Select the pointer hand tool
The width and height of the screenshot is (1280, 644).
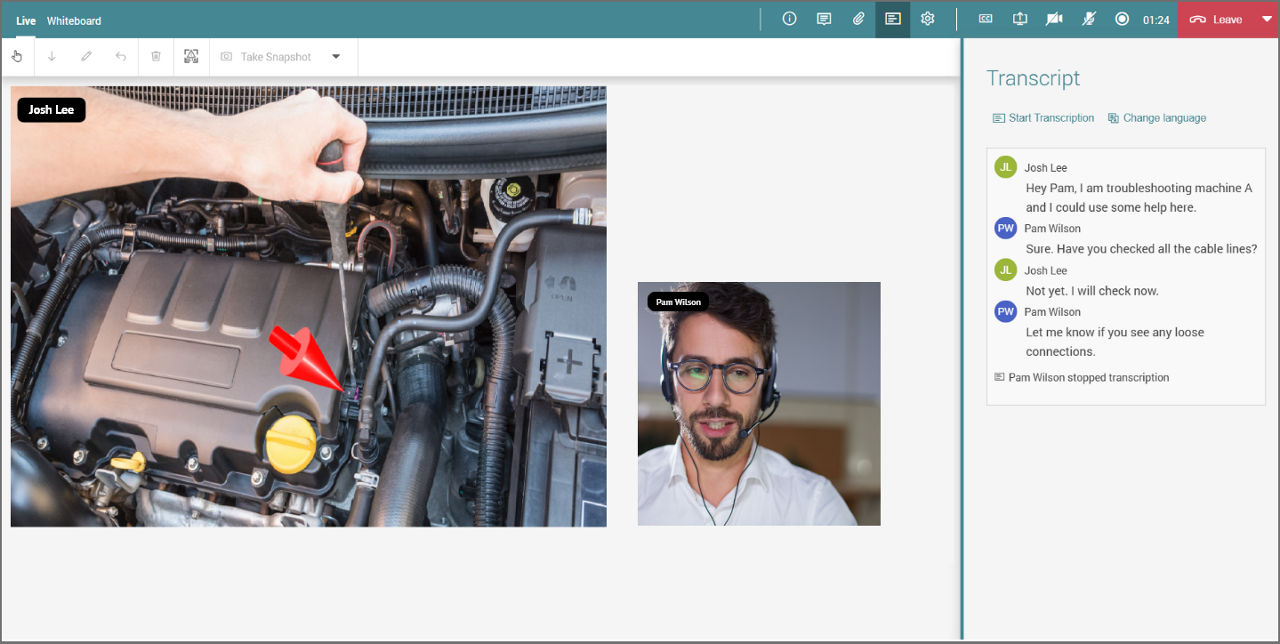click(18, 57)
